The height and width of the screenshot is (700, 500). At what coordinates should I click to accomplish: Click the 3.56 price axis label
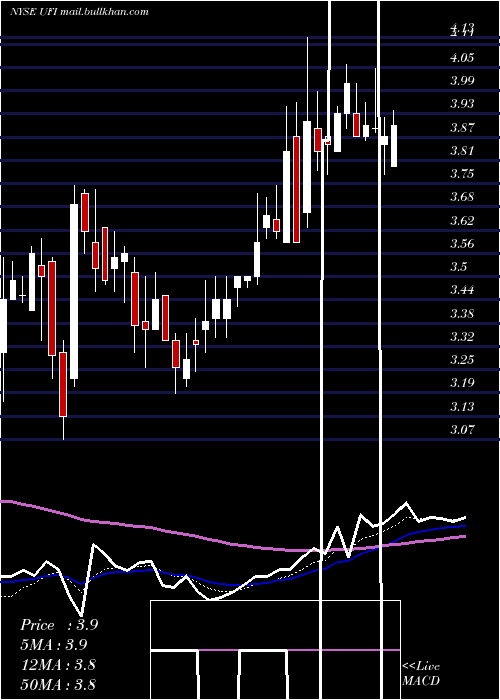pyautogui.click(x=462, y=243)
